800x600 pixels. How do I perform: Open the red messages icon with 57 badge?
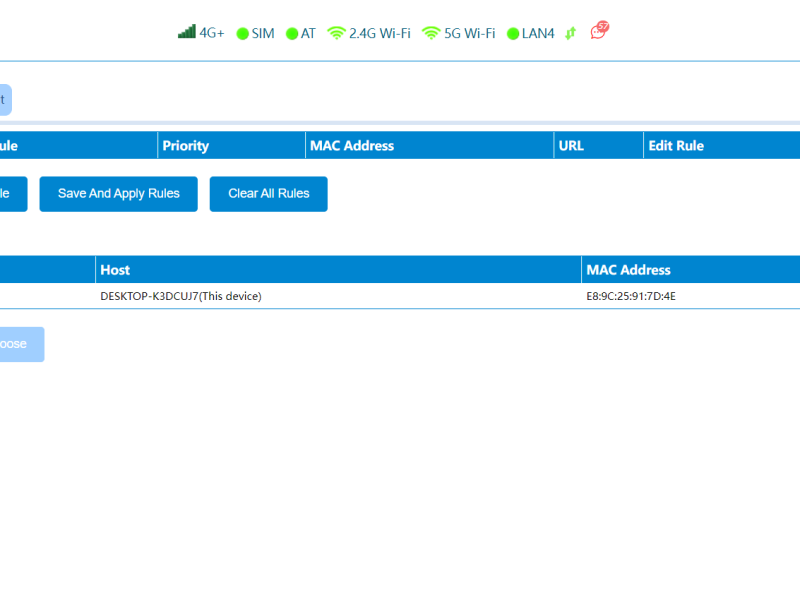tap(599, 31)
